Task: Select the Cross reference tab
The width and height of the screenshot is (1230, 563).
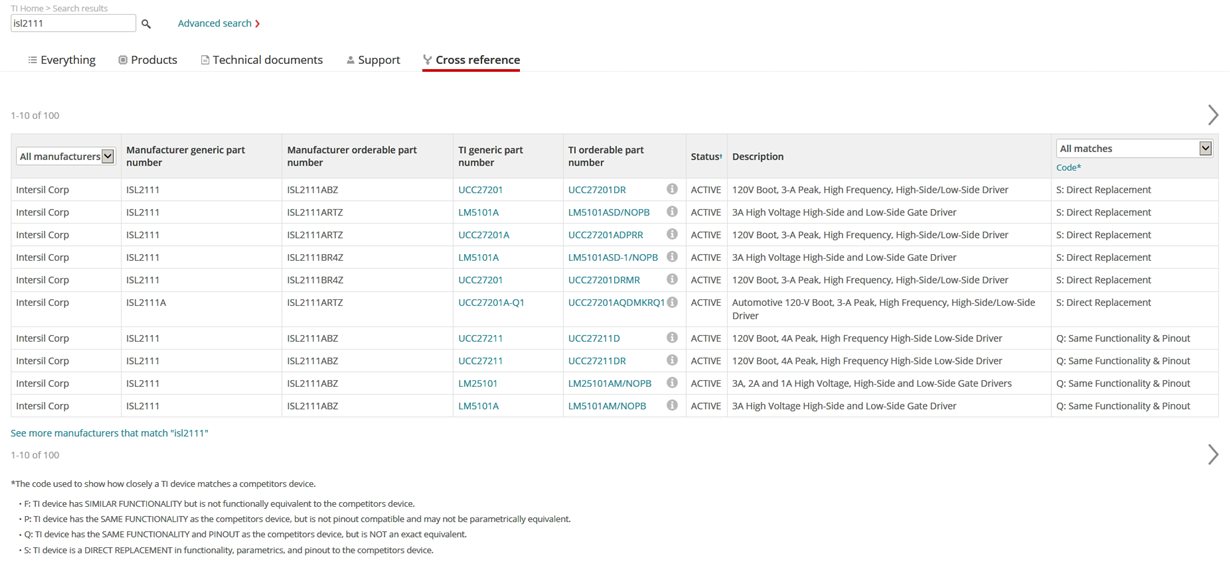Action: 471,60
